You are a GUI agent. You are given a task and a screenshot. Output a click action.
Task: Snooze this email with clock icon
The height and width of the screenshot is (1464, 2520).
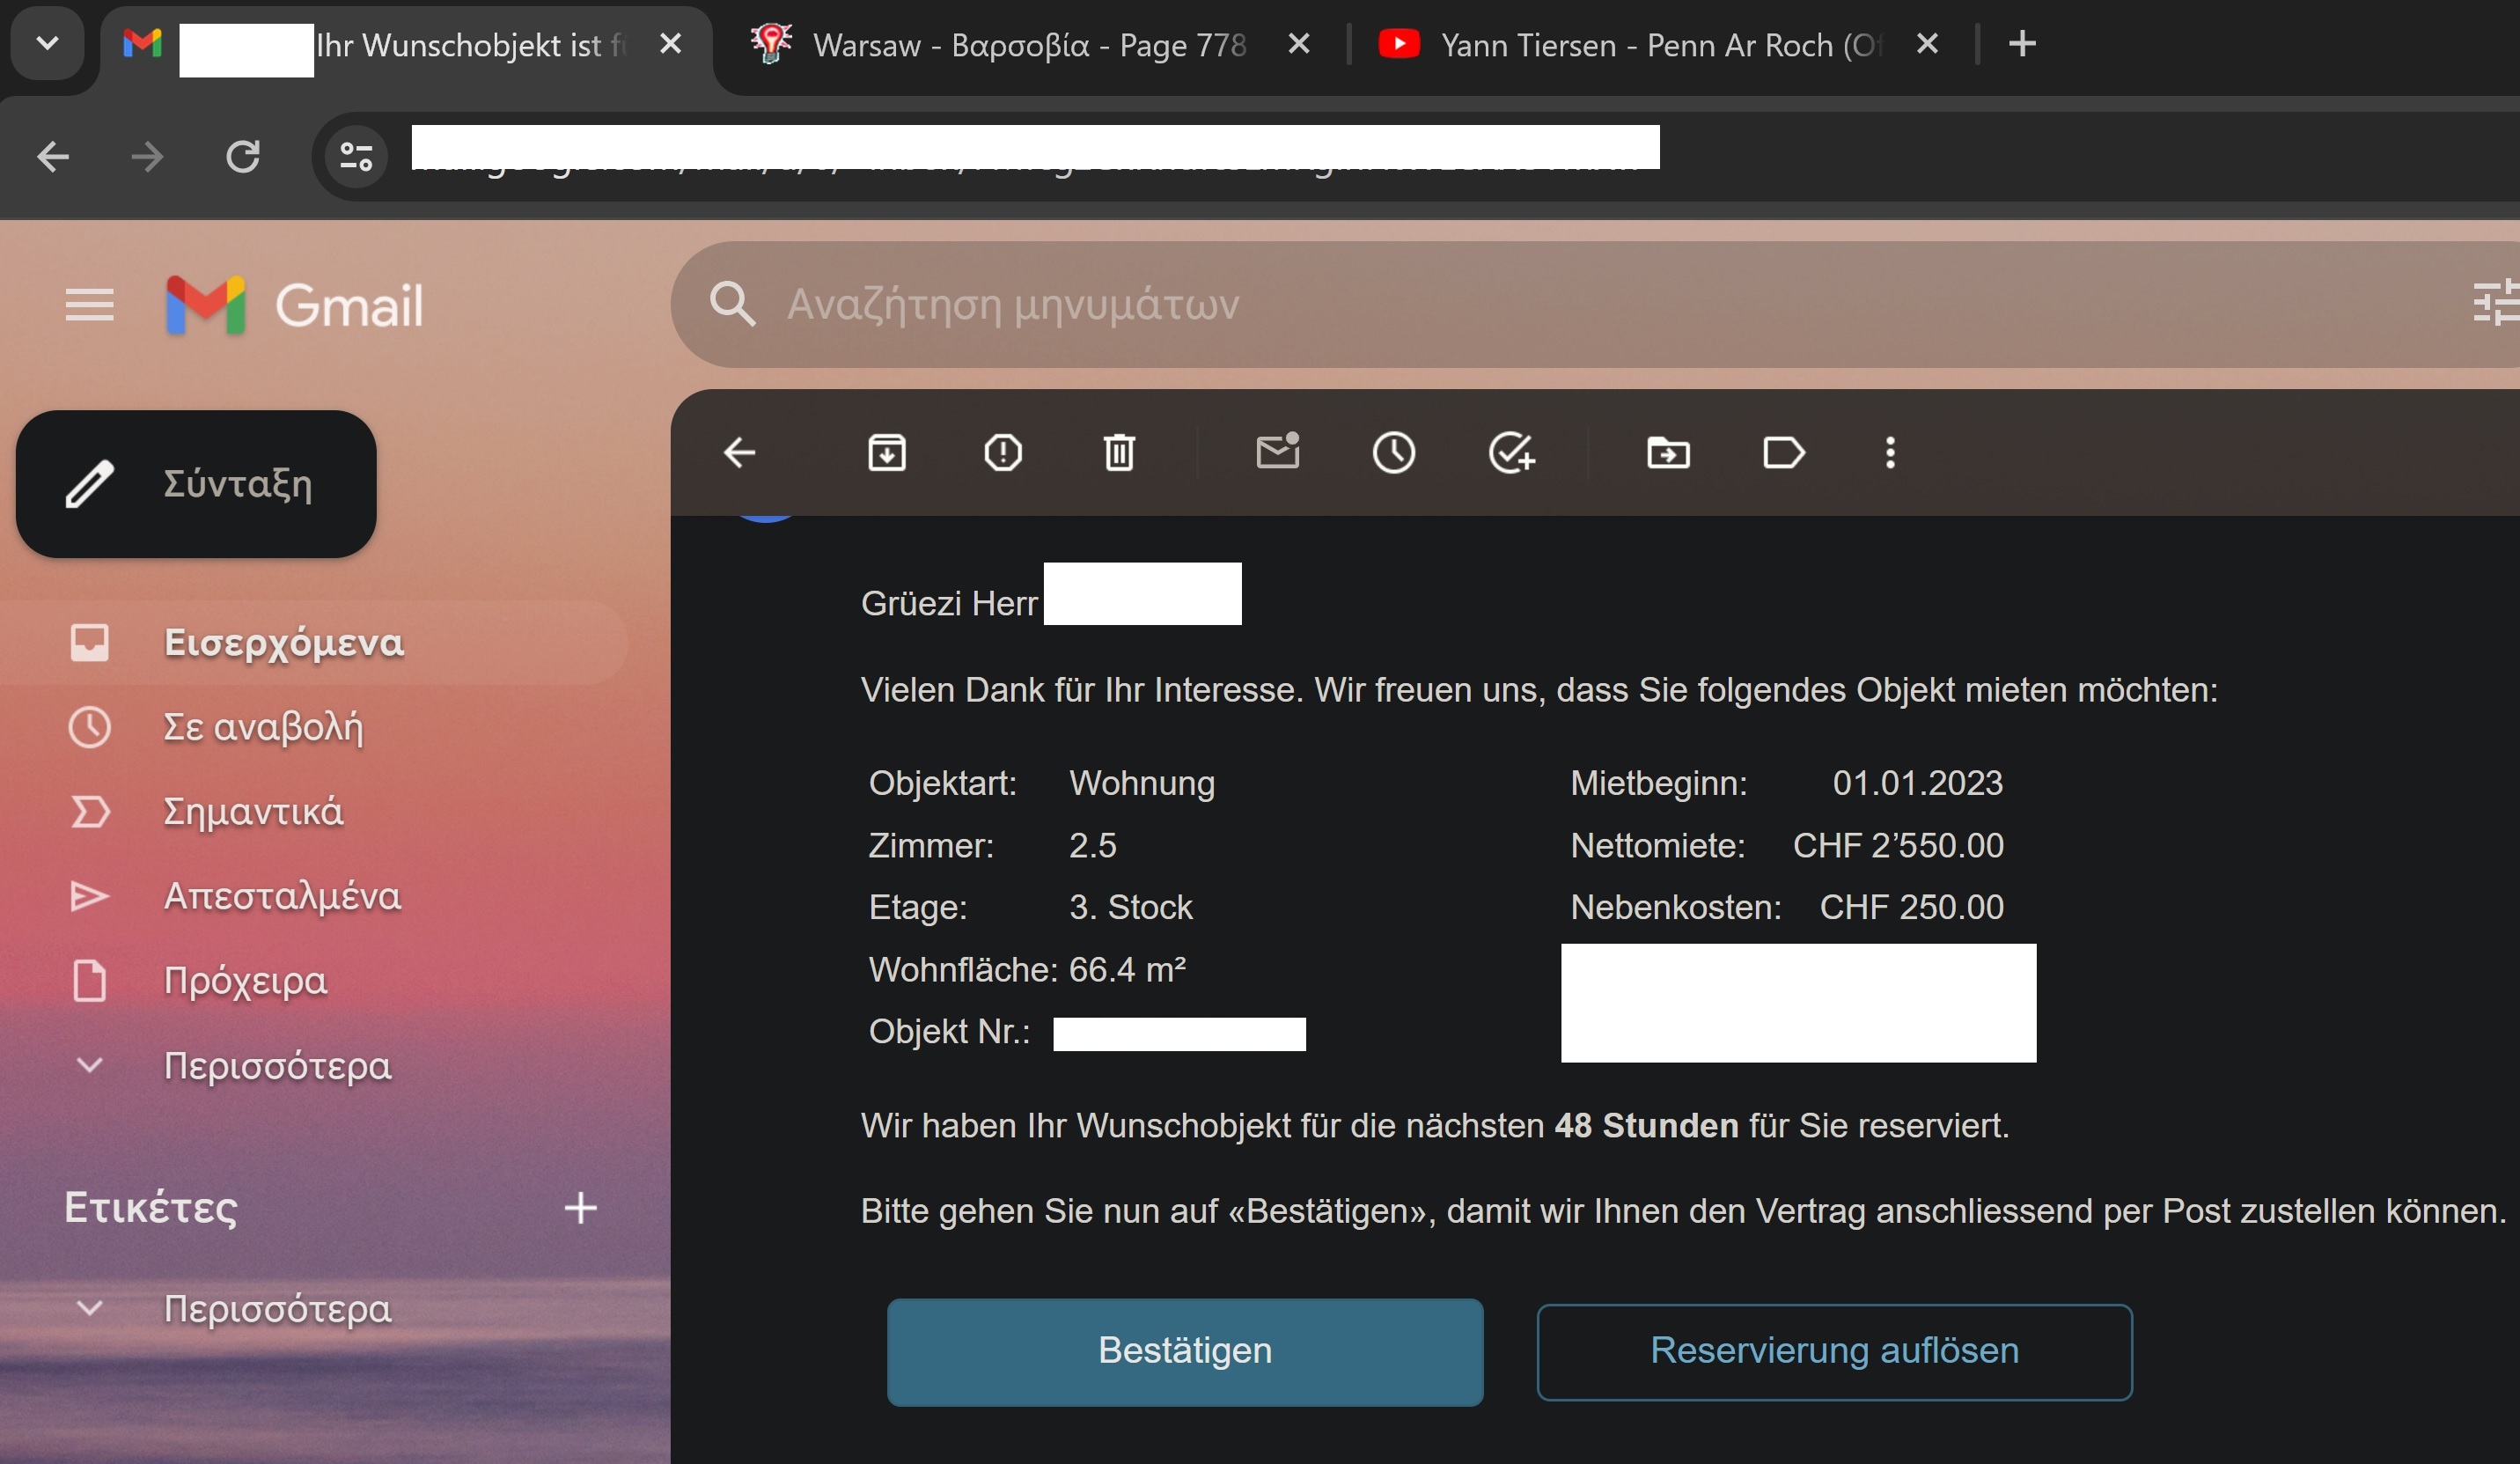coord(1394,453)
